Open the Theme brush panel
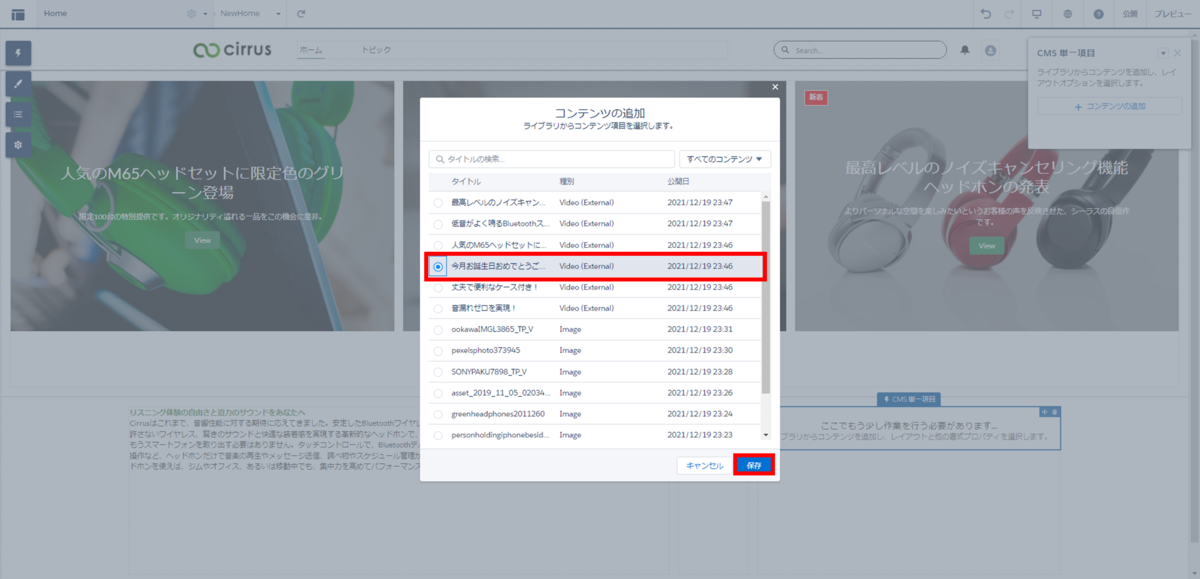 18,84
